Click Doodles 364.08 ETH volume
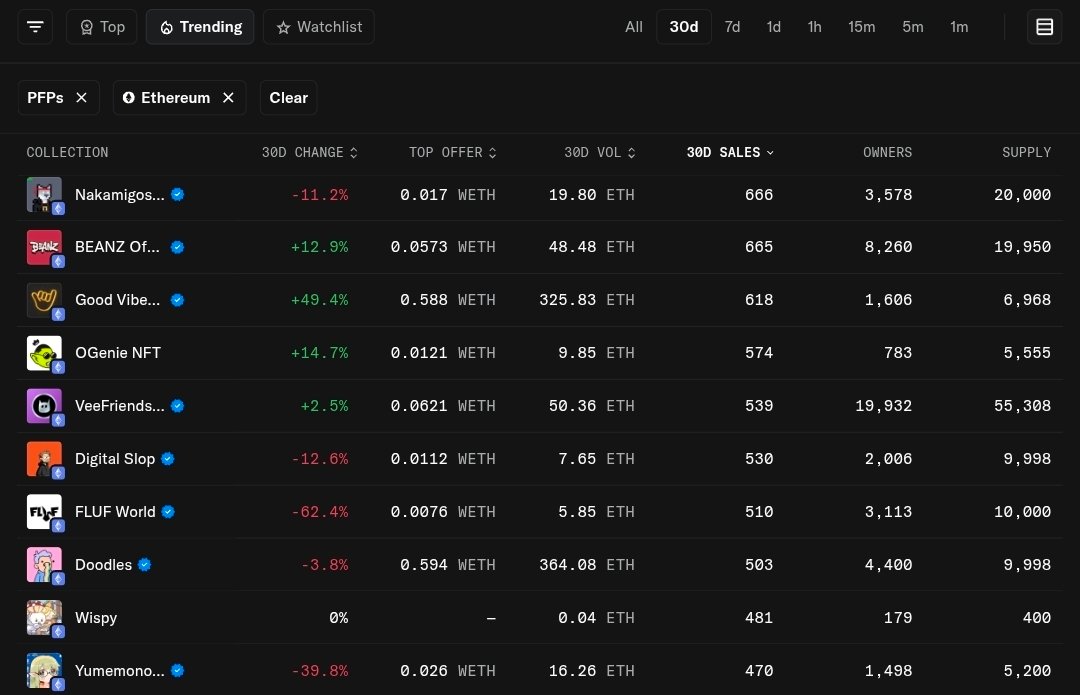 [x=587, y=565]
